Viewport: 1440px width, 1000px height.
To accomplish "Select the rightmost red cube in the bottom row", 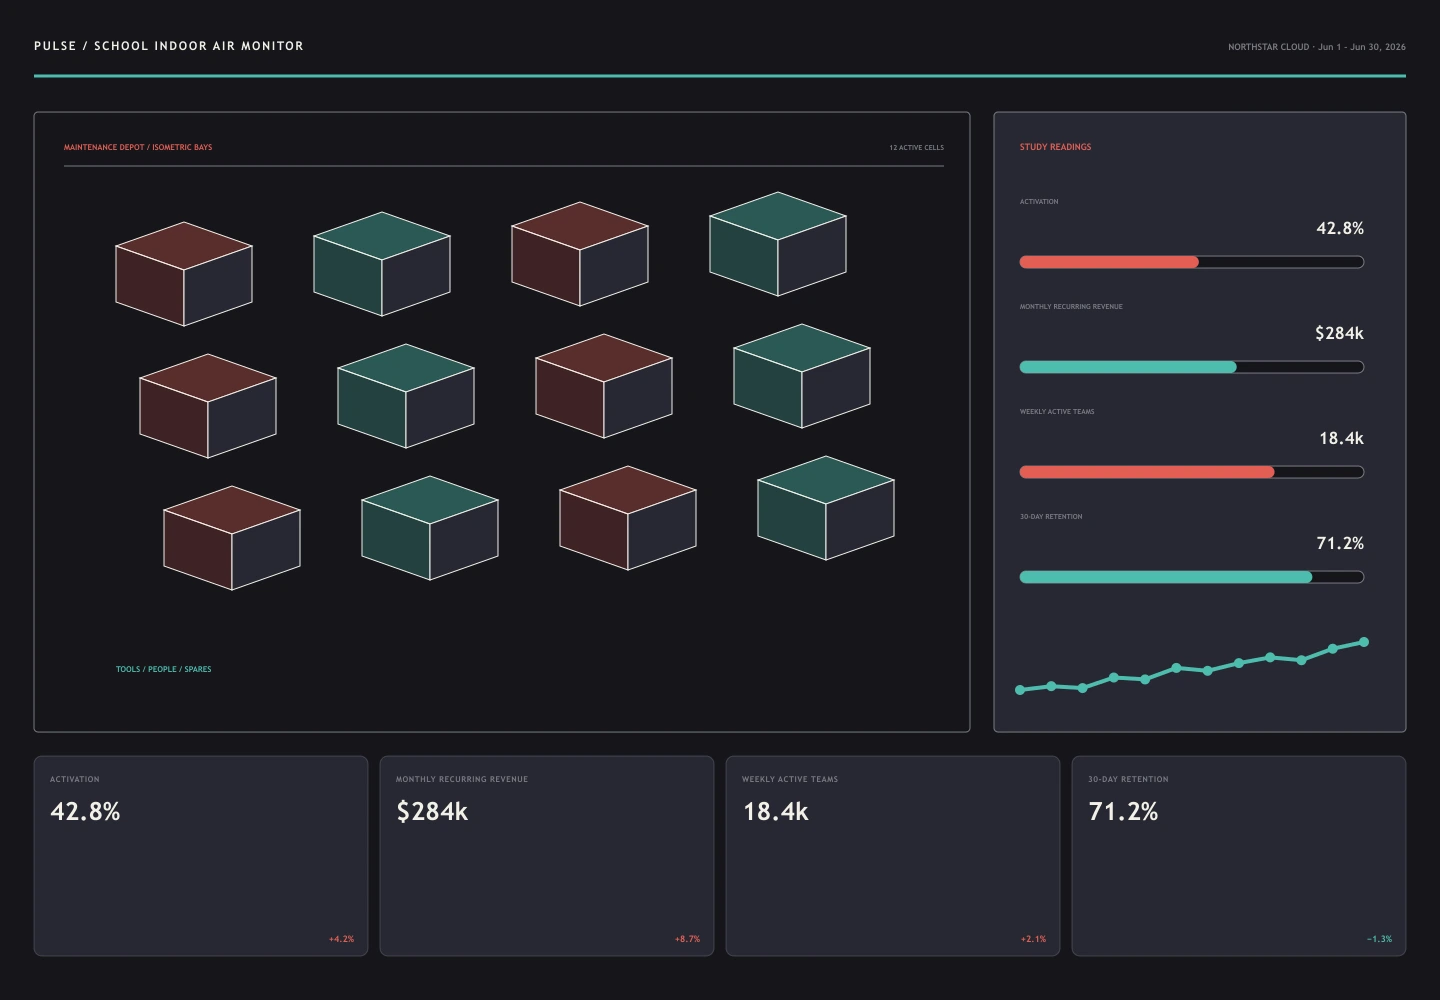I will tap(628, 518).
